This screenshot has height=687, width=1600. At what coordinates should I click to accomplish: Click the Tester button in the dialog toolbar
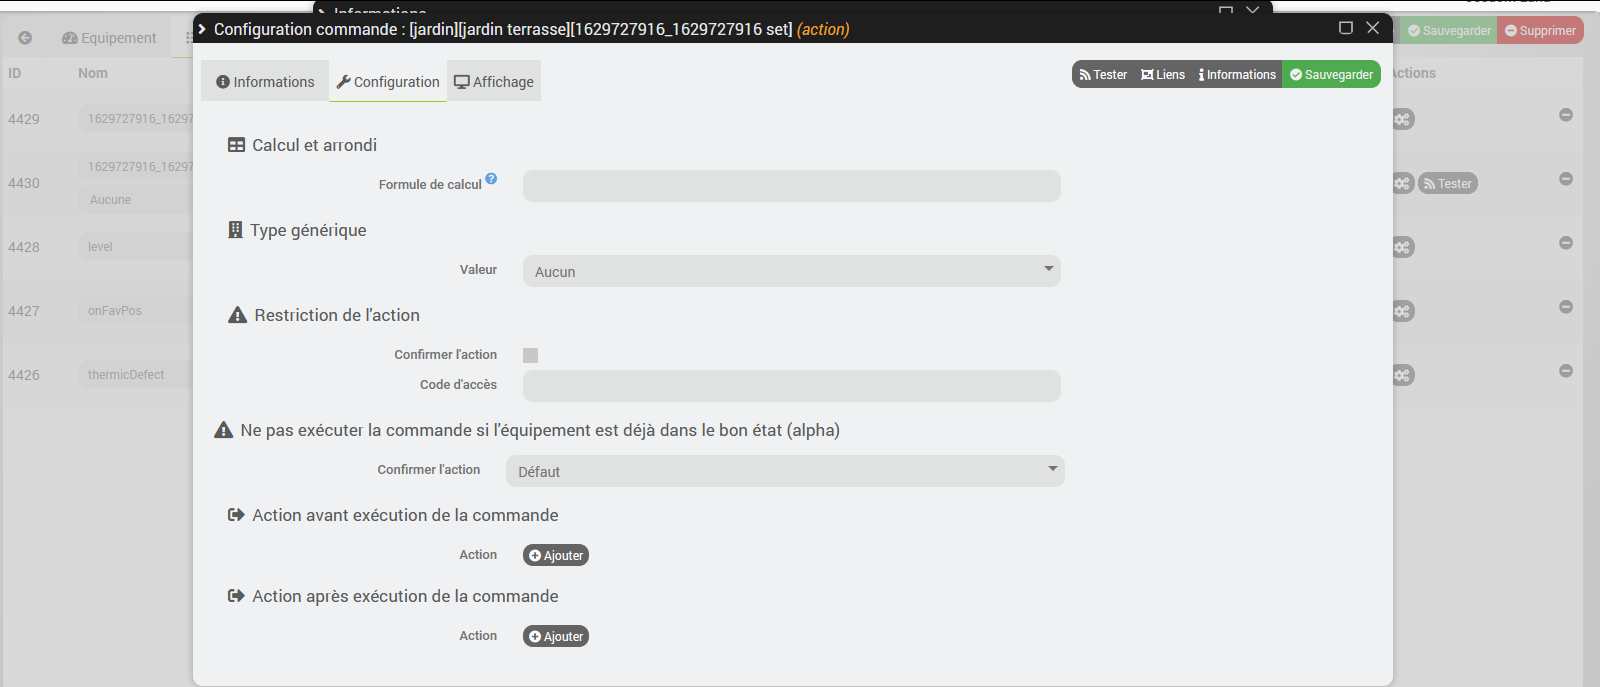(1103, 75)
